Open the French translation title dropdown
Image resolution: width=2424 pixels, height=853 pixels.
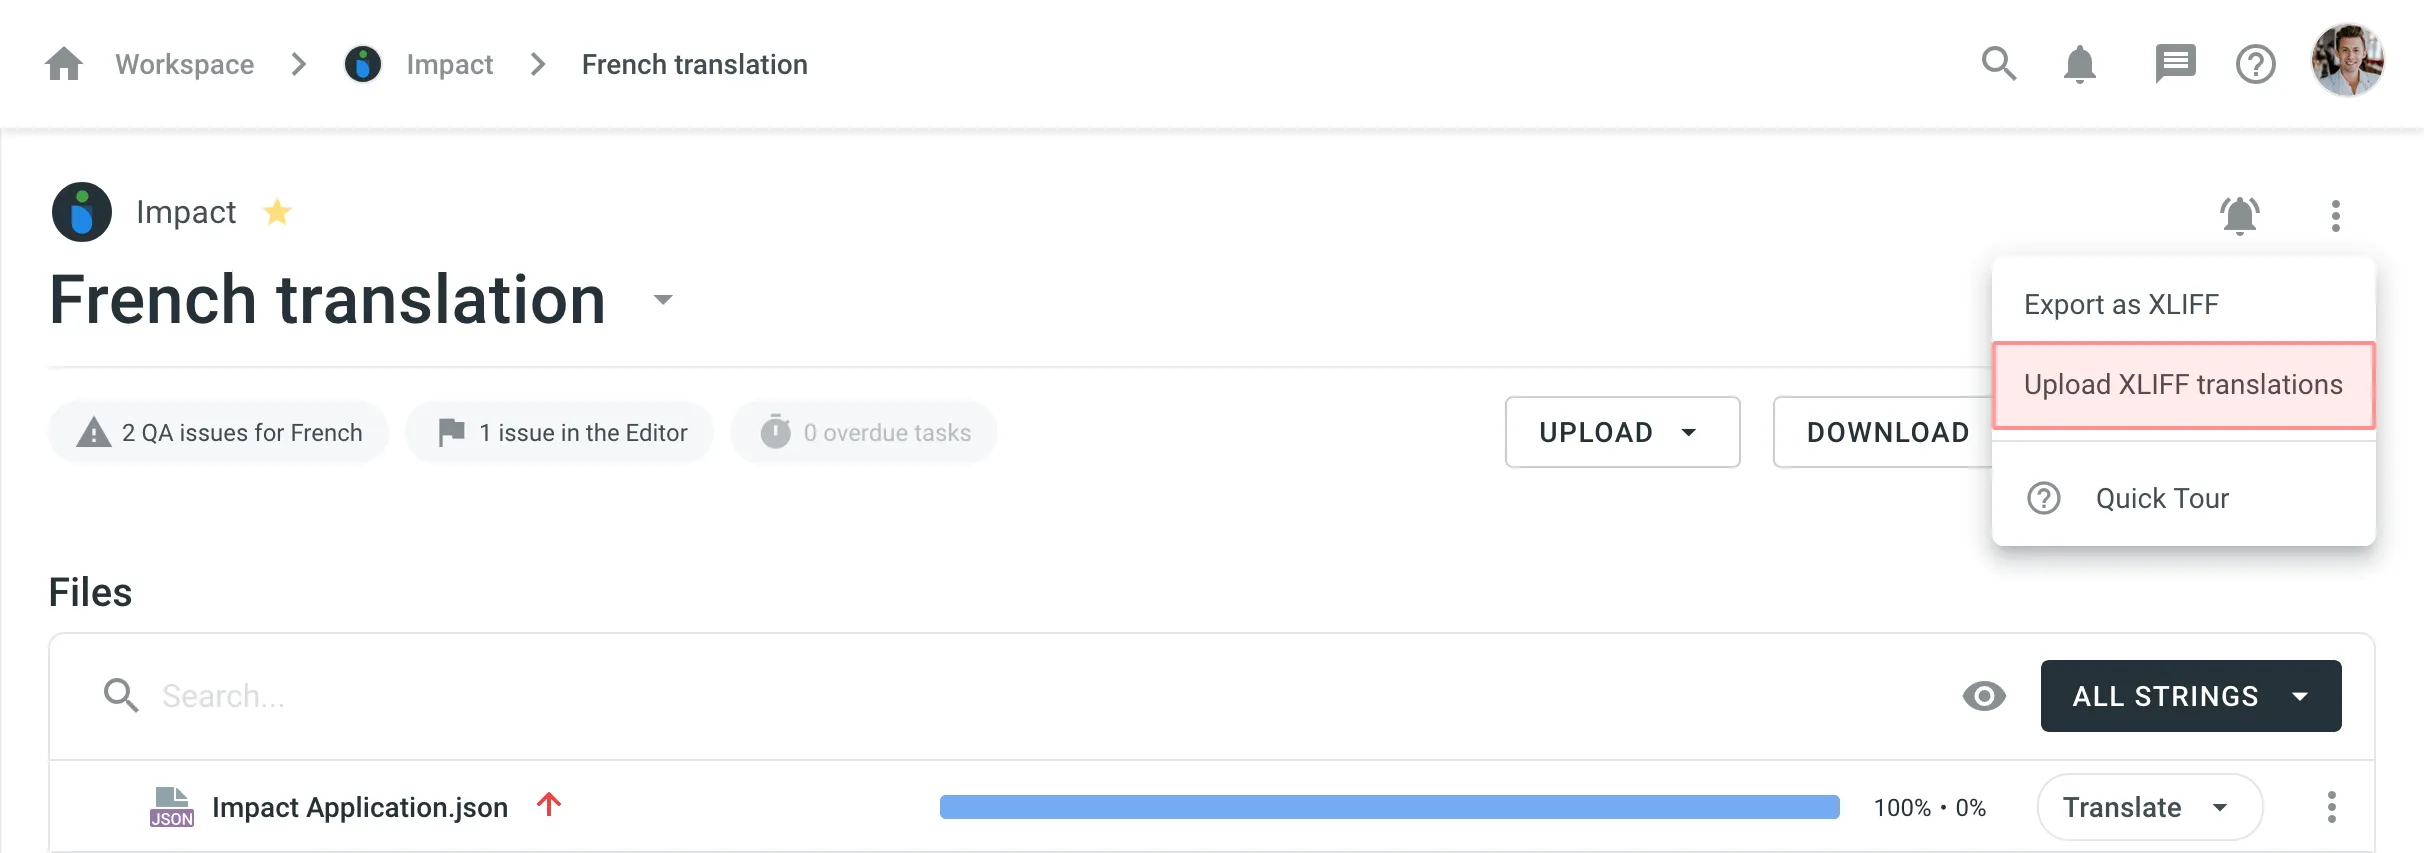[663, 299]
